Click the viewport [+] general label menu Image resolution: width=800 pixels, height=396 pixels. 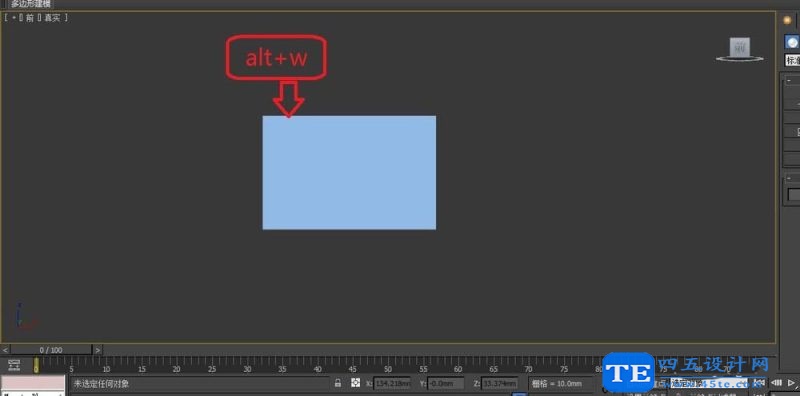(13, 18)
